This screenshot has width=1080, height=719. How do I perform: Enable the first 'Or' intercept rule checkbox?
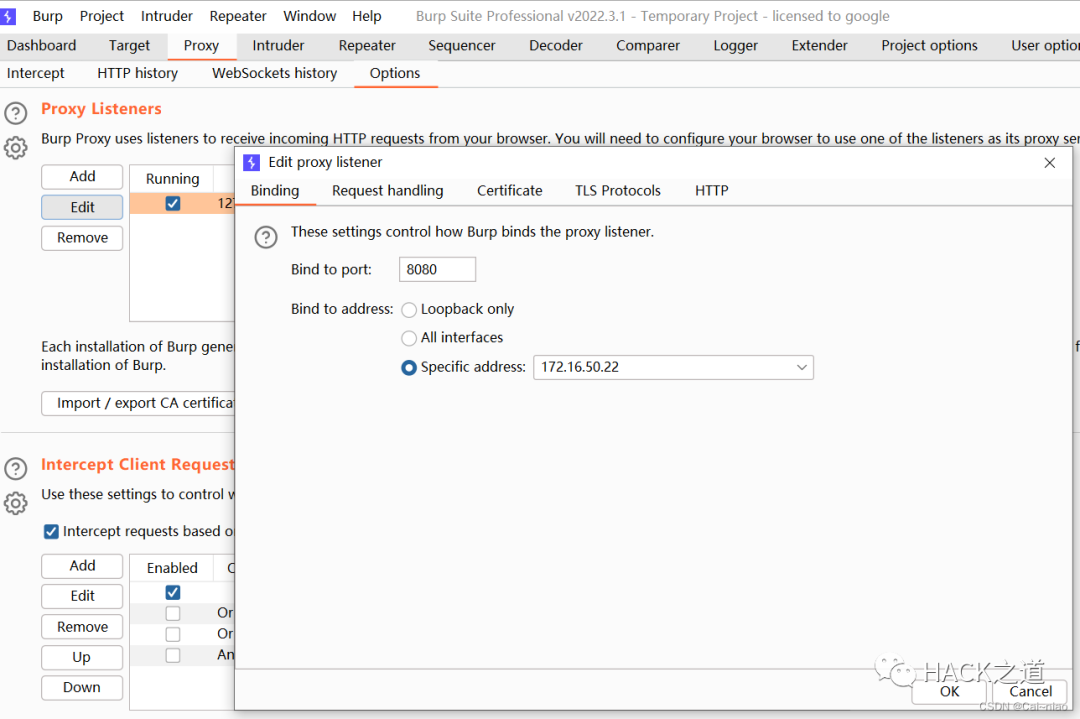click(173, 613)
